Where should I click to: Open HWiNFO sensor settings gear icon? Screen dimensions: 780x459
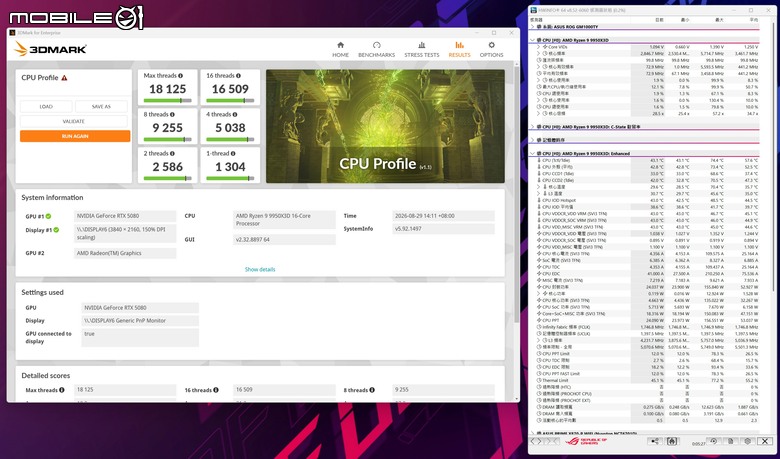[748, 441]
